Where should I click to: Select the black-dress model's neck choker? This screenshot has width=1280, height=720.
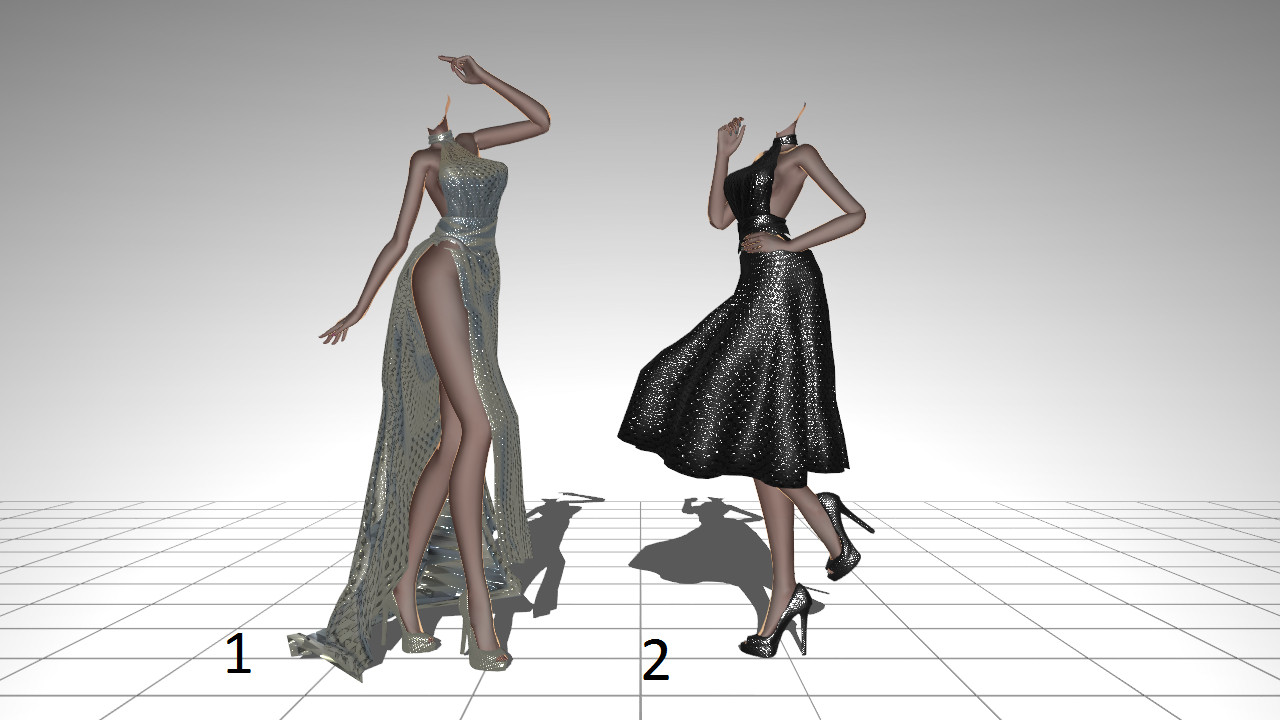tap(787, 141)
